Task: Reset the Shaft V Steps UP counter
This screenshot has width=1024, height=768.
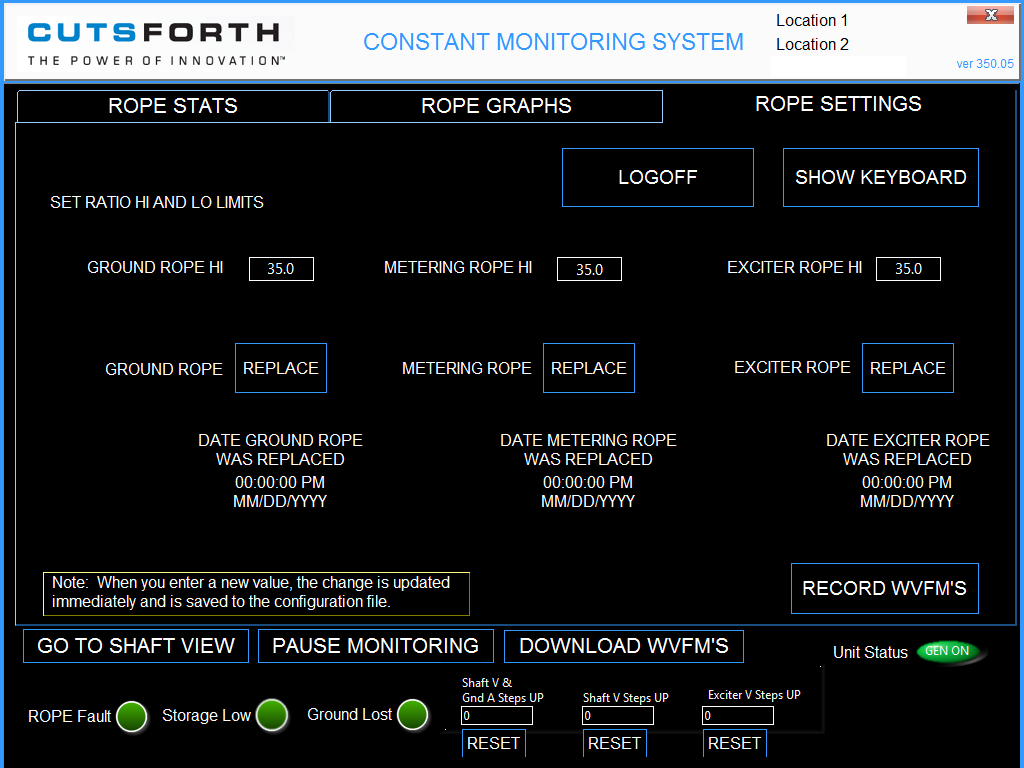Action: tap(615, 743)
